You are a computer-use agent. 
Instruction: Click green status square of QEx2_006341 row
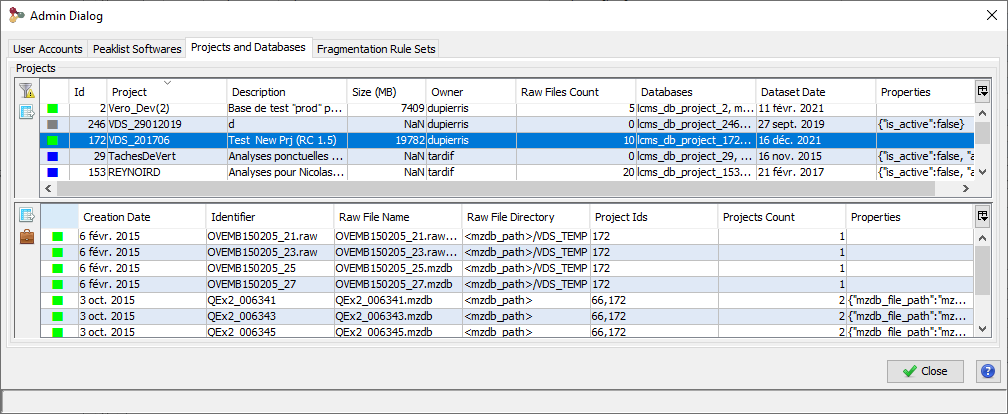[58, 300]
